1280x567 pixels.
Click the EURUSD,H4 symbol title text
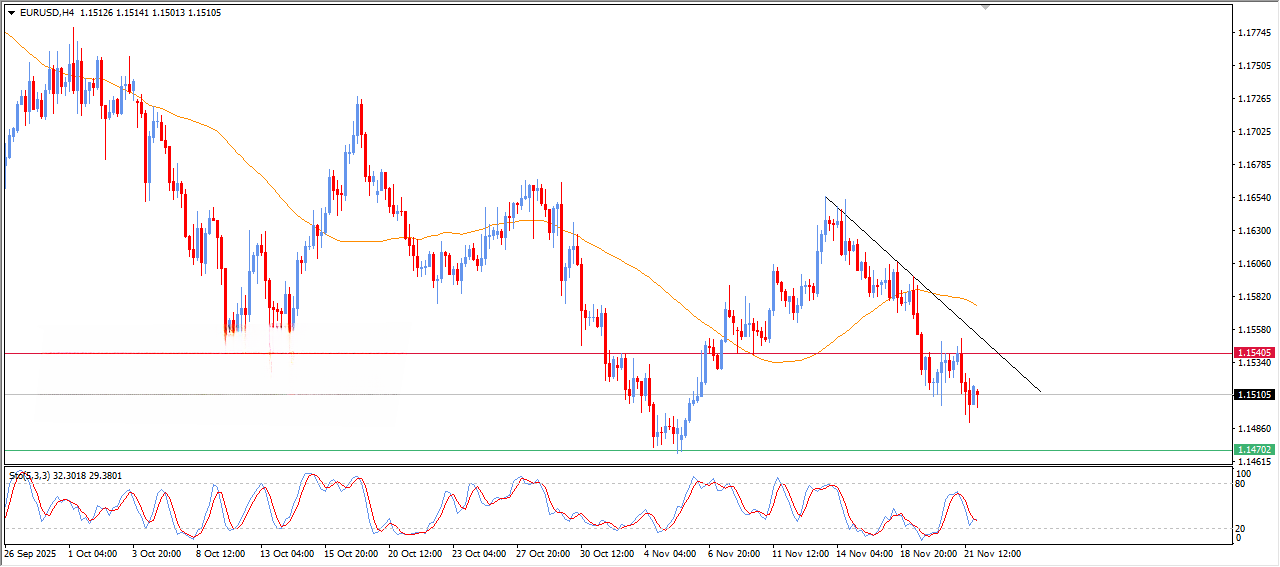pos(47,13)
